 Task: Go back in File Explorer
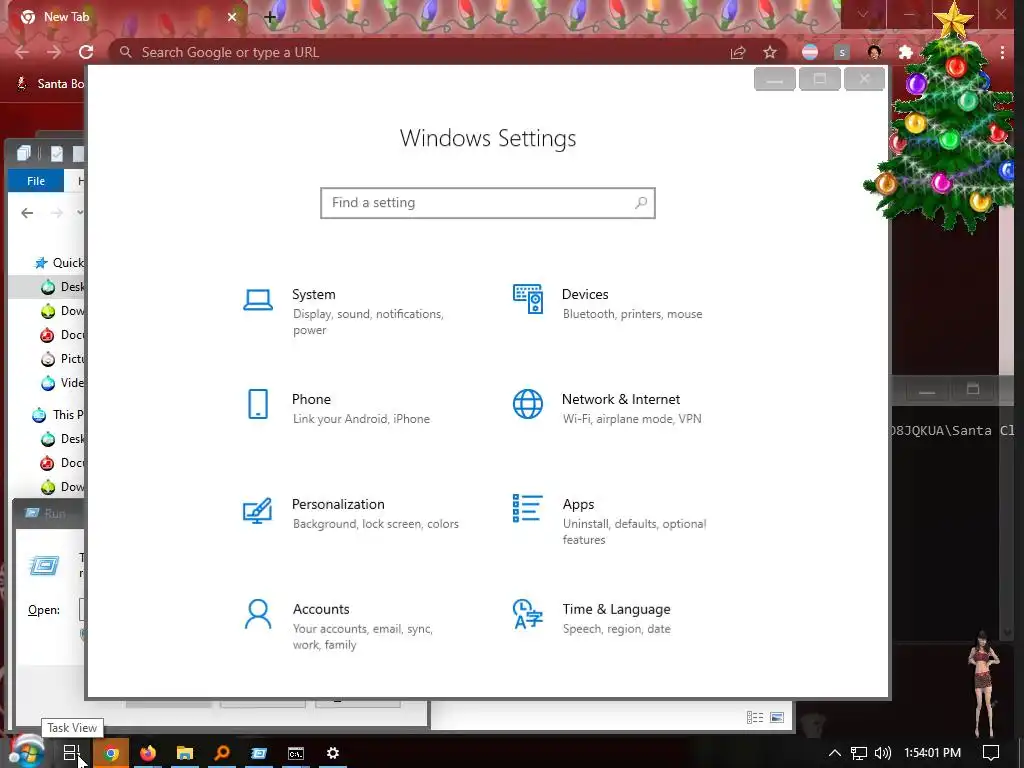point(27,213)
